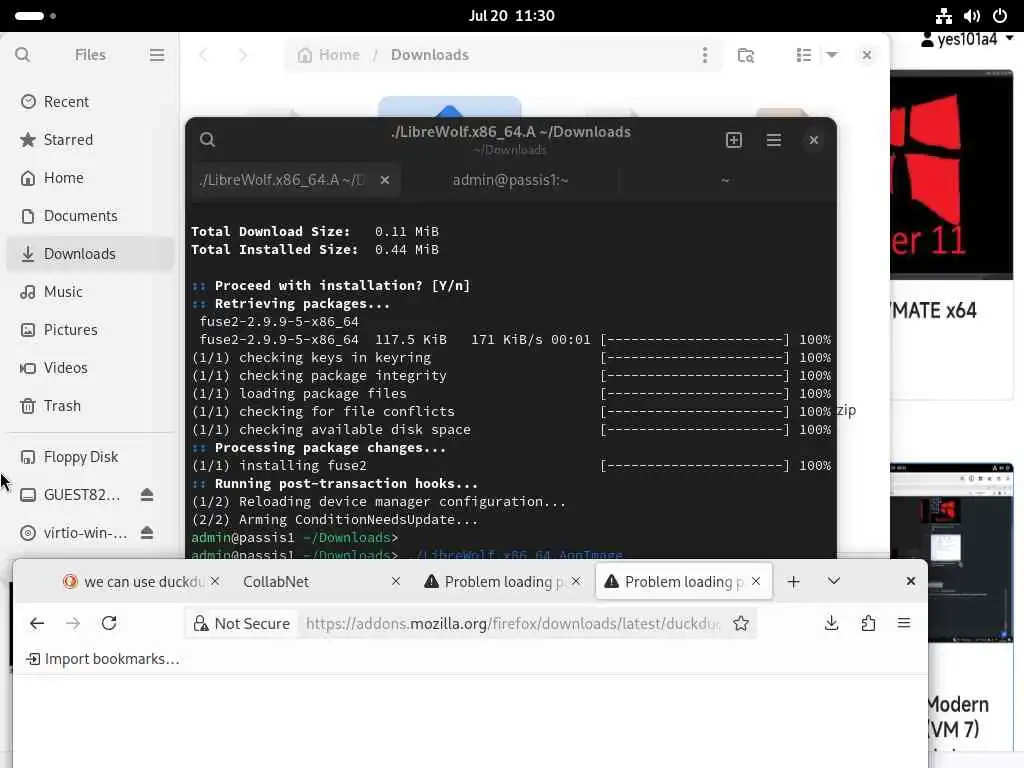This screenshot has width=1024, height=768.
Task: Switch Files to list view
Action: [804, 55]
